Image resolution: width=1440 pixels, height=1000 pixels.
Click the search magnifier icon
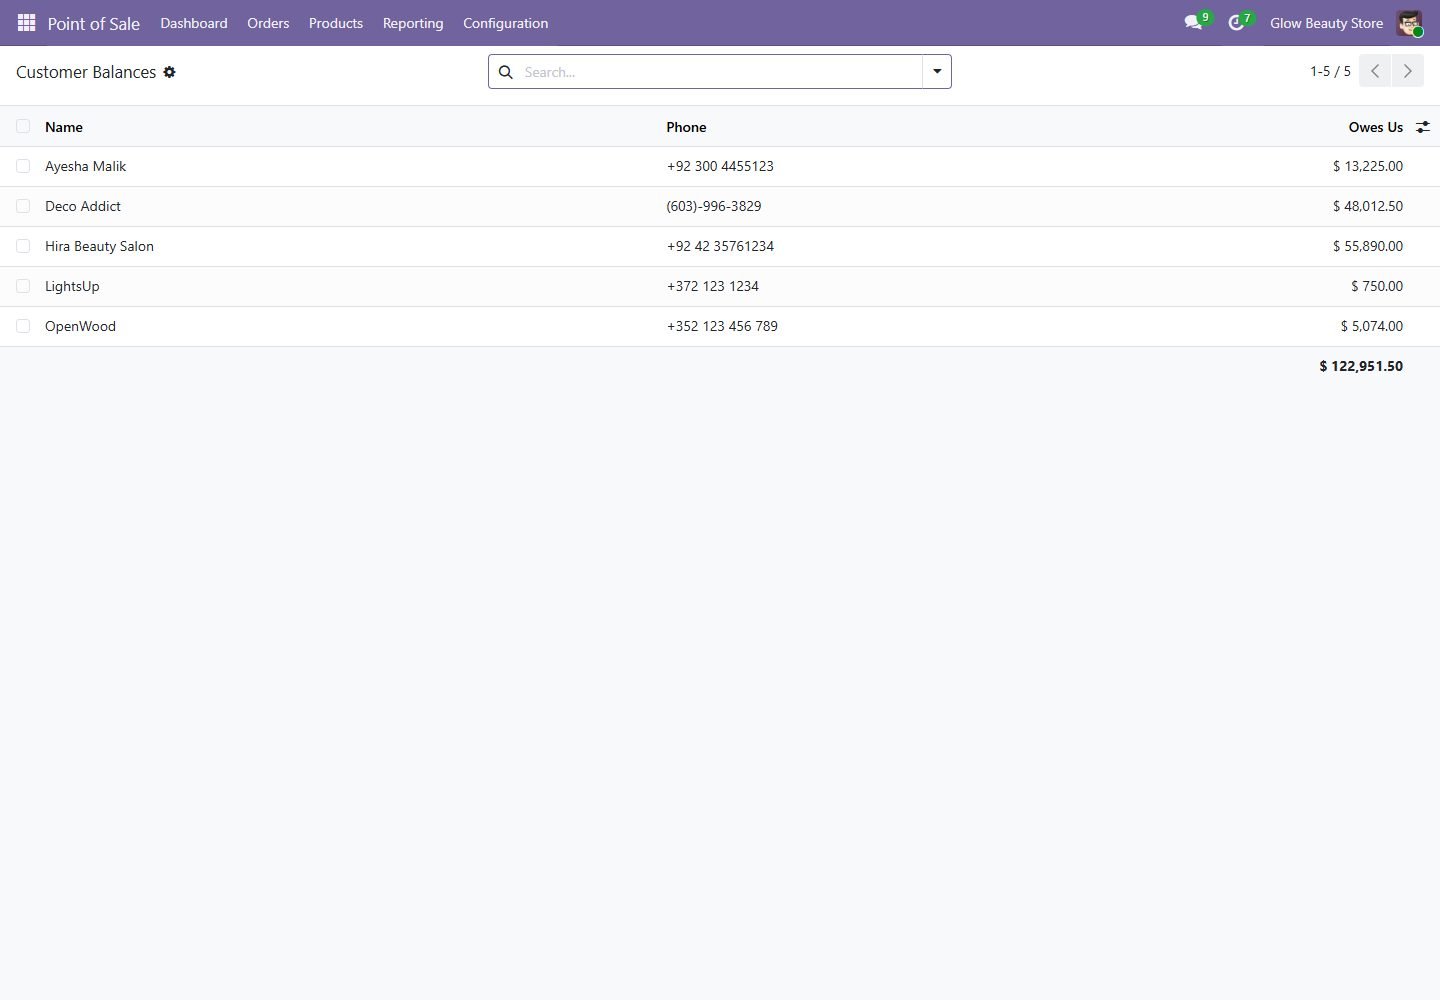(506, 72)
